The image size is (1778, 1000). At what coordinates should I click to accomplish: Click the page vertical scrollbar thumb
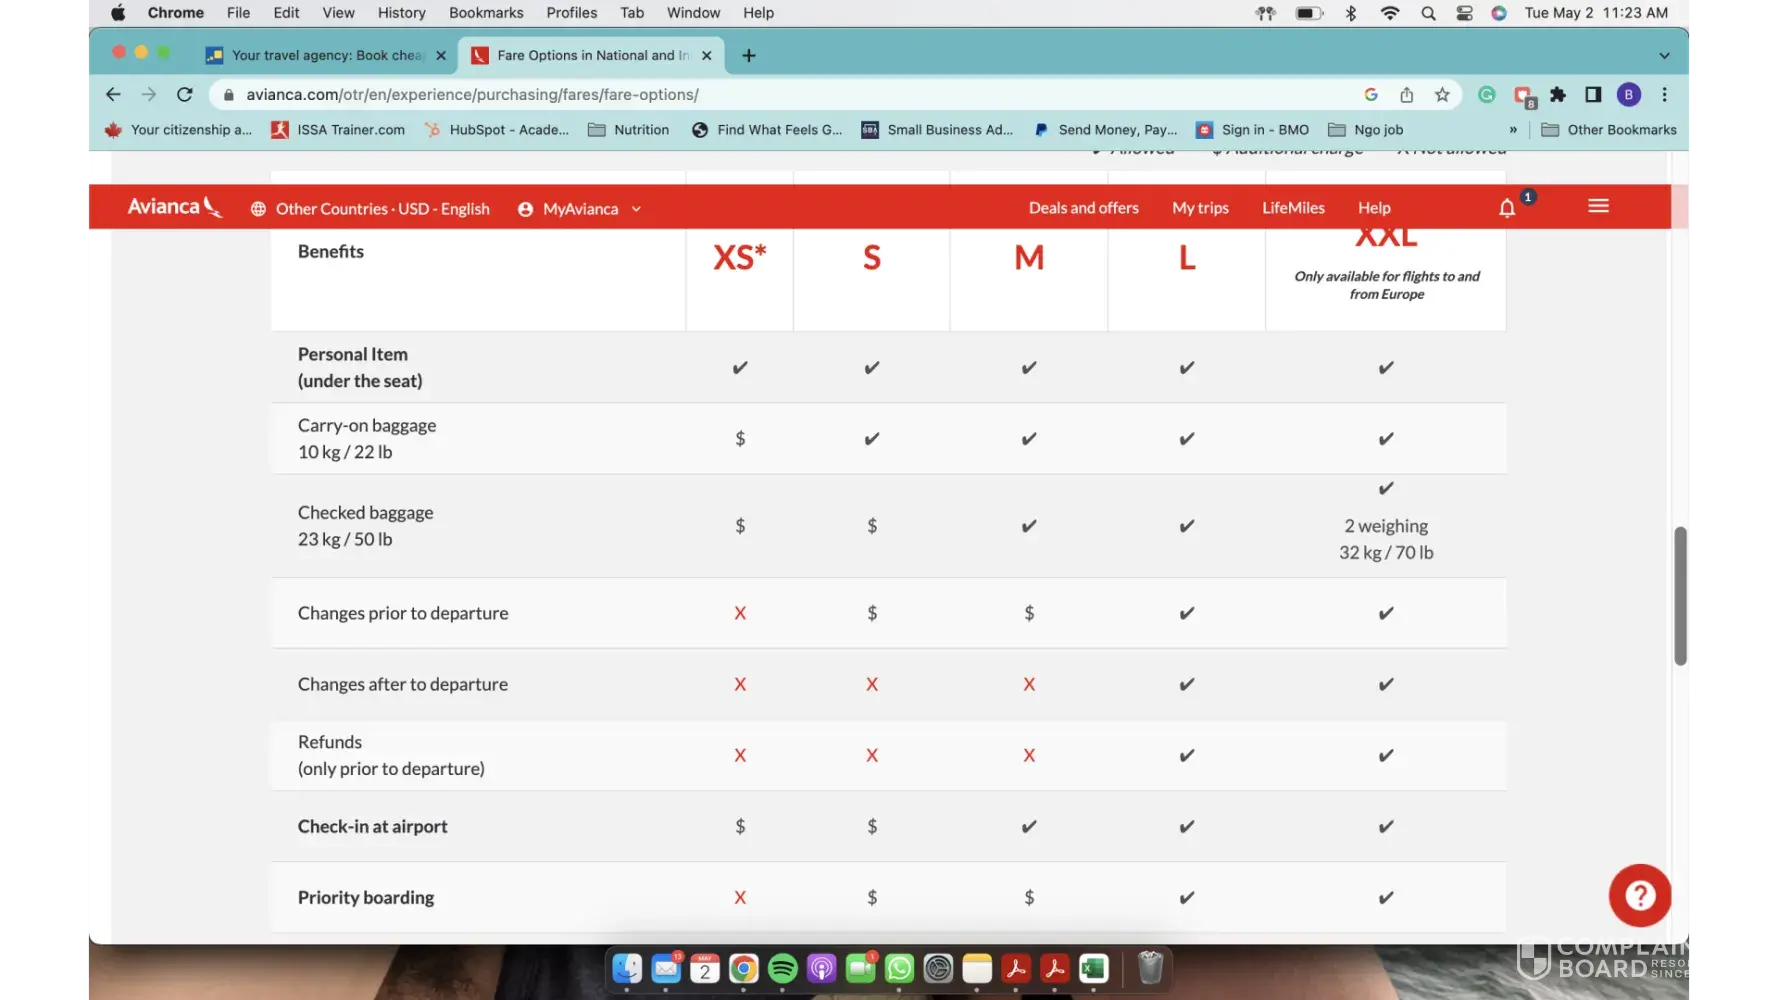pos(1680,596)
